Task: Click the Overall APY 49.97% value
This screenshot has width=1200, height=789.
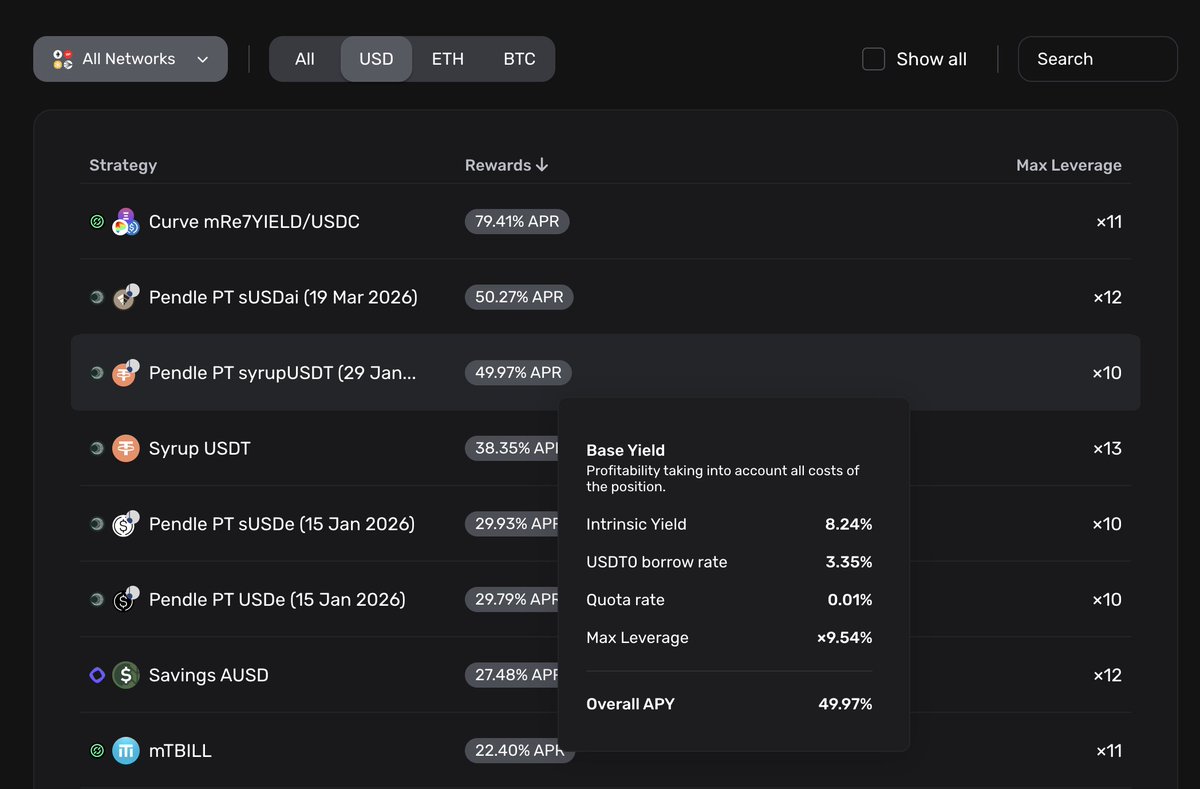Action: pos(846,704)
